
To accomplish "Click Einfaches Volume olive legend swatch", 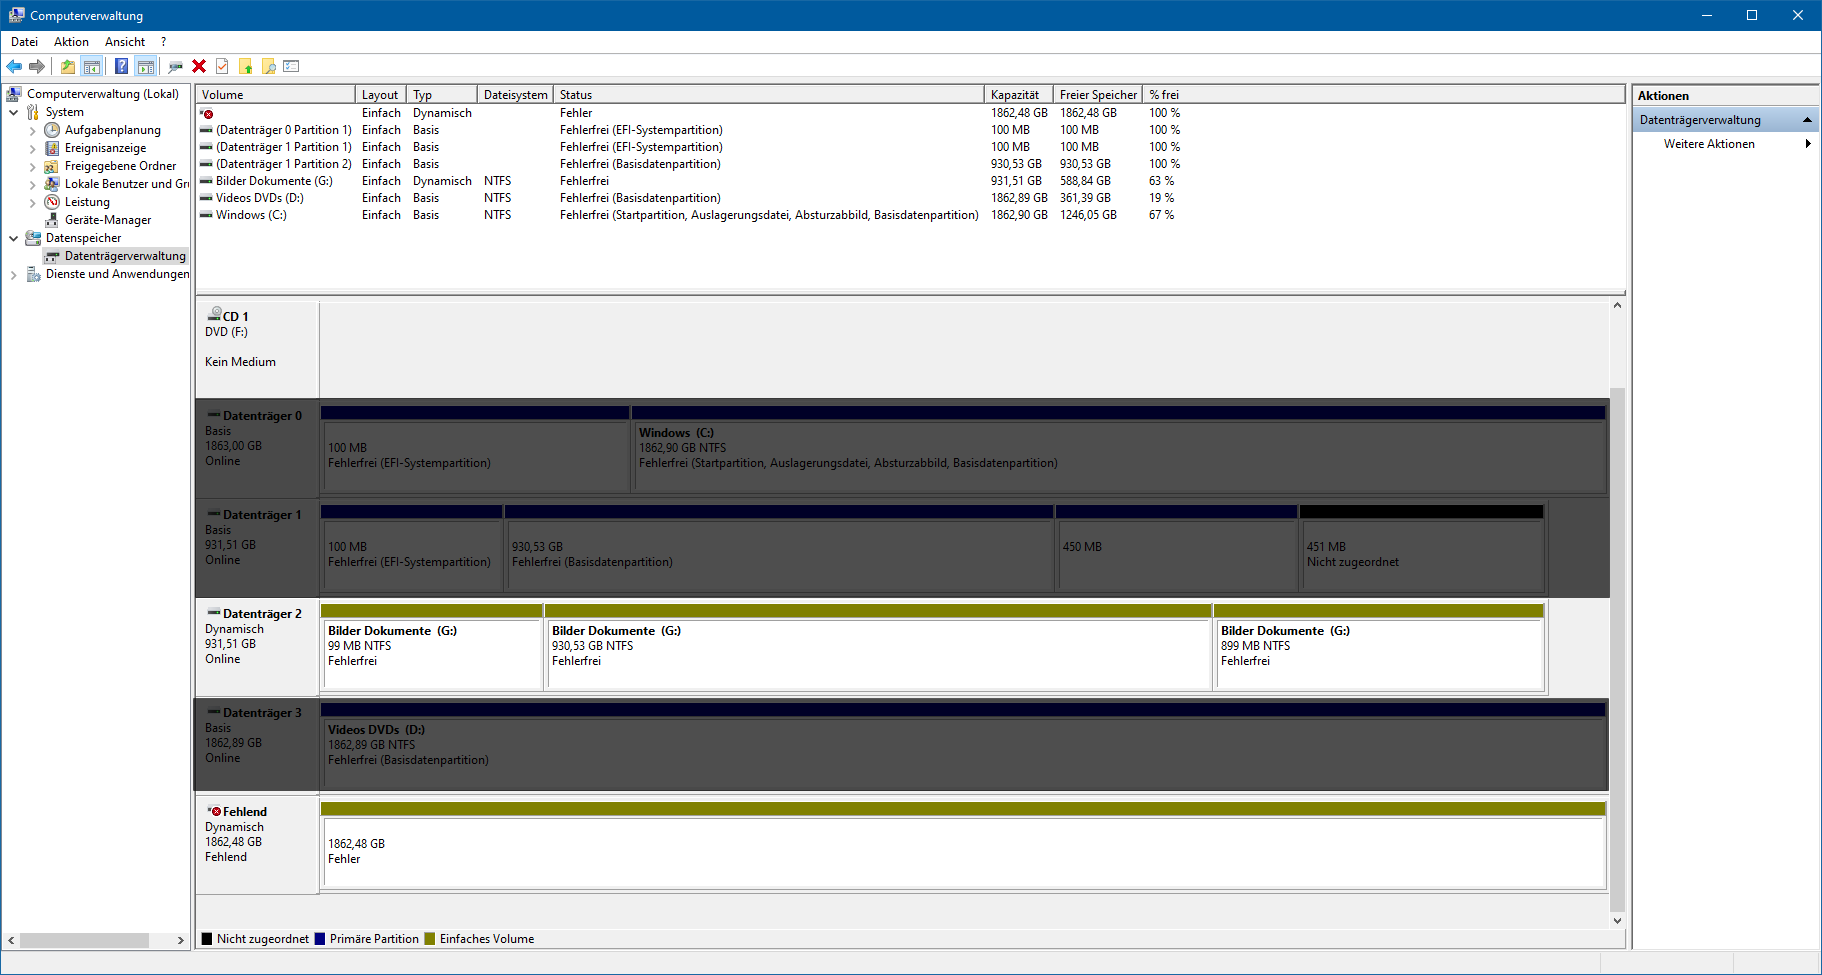I will (x=430, y=939).
